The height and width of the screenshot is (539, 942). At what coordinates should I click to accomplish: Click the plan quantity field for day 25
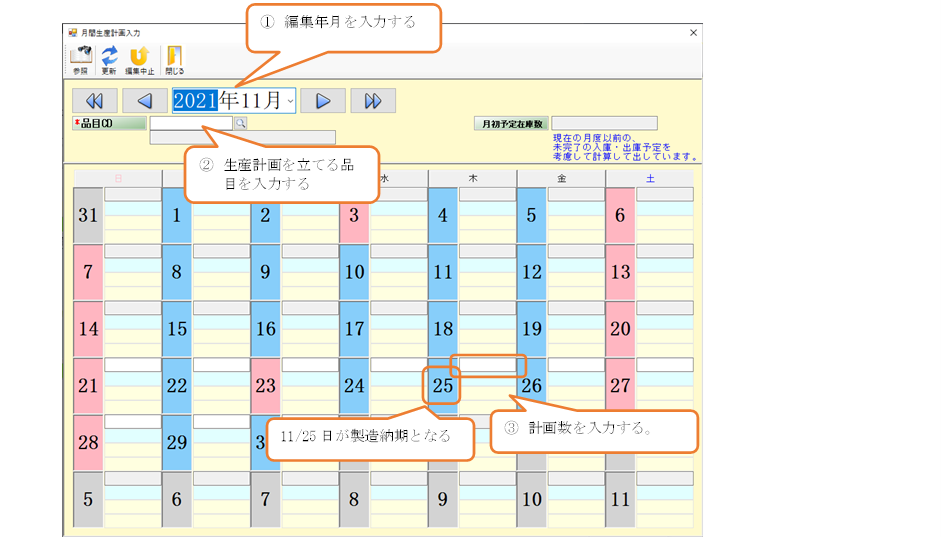(488, 365)
